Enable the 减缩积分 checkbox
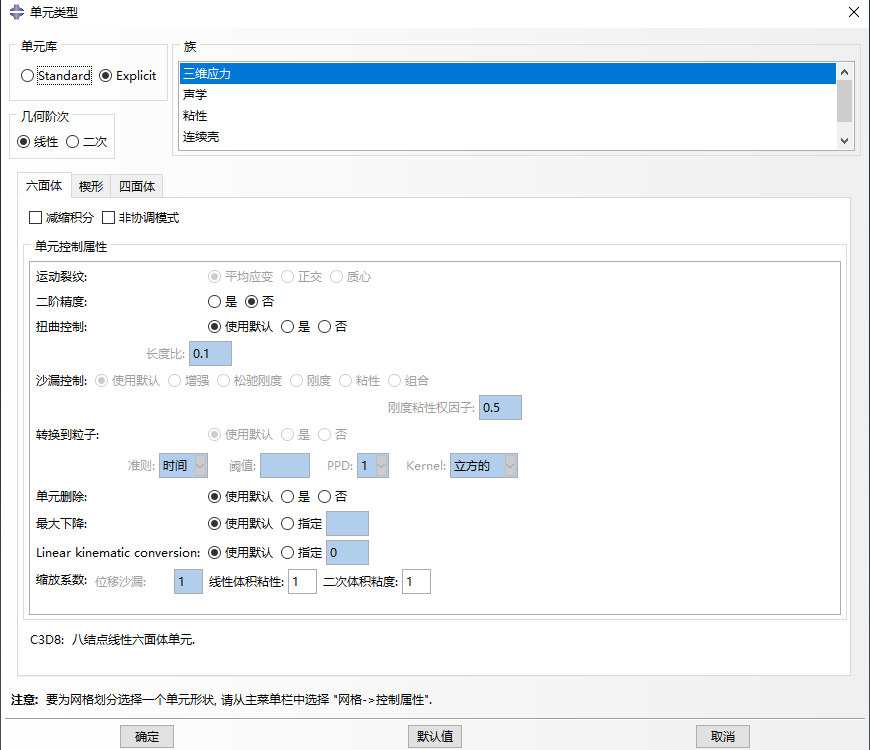870x750 pixels. (x=36, y=217)
